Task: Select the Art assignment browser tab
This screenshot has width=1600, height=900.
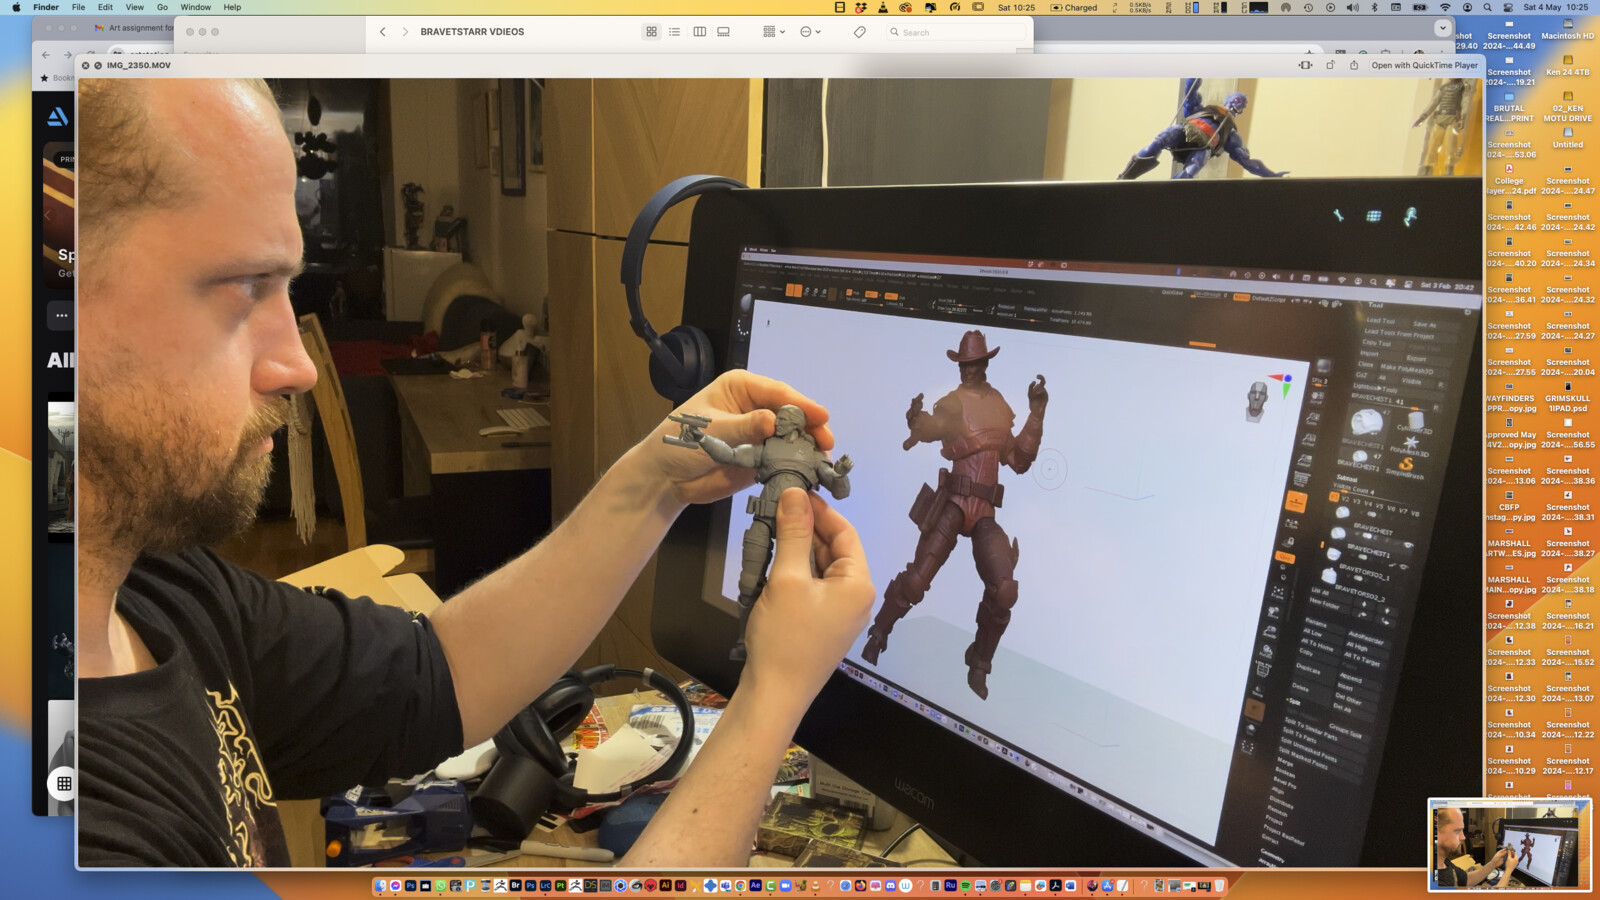Action: (x=134, y=28)
